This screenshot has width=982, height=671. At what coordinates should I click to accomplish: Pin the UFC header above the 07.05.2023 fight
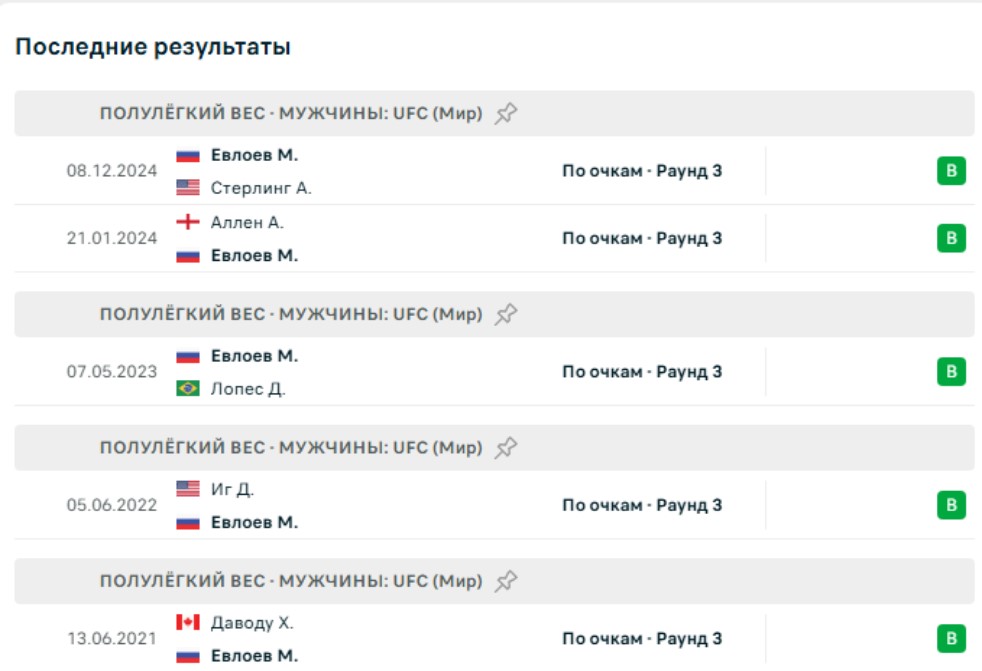click(x=506, y=314)
